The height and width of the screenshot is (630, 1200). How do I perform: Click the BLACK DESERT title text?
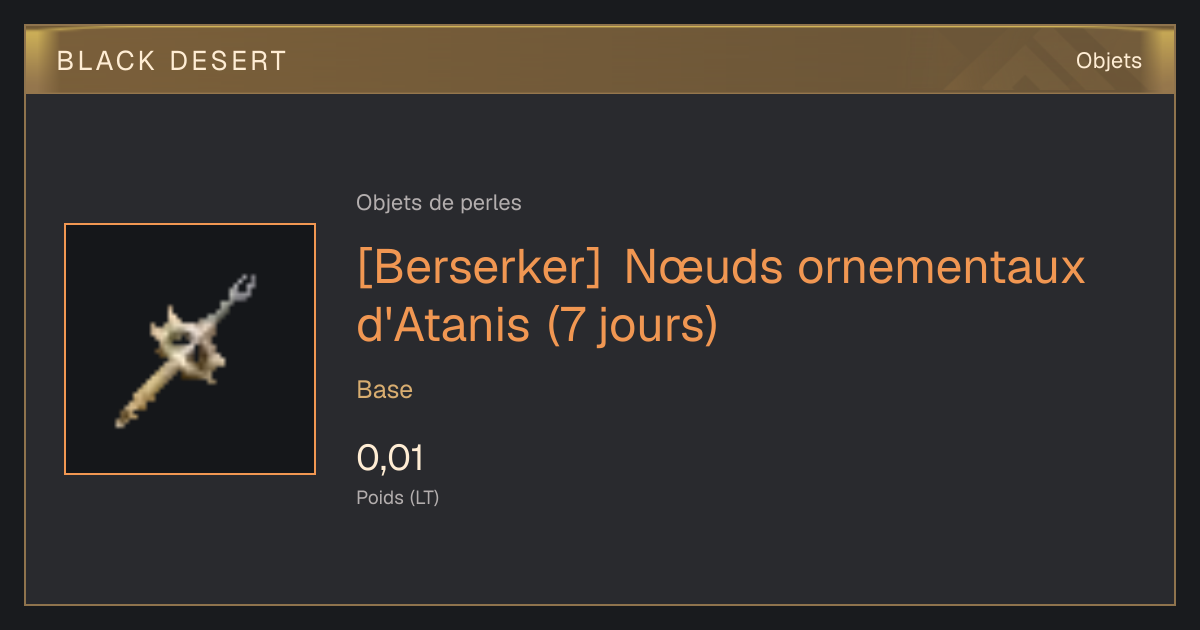pos(172,61)
